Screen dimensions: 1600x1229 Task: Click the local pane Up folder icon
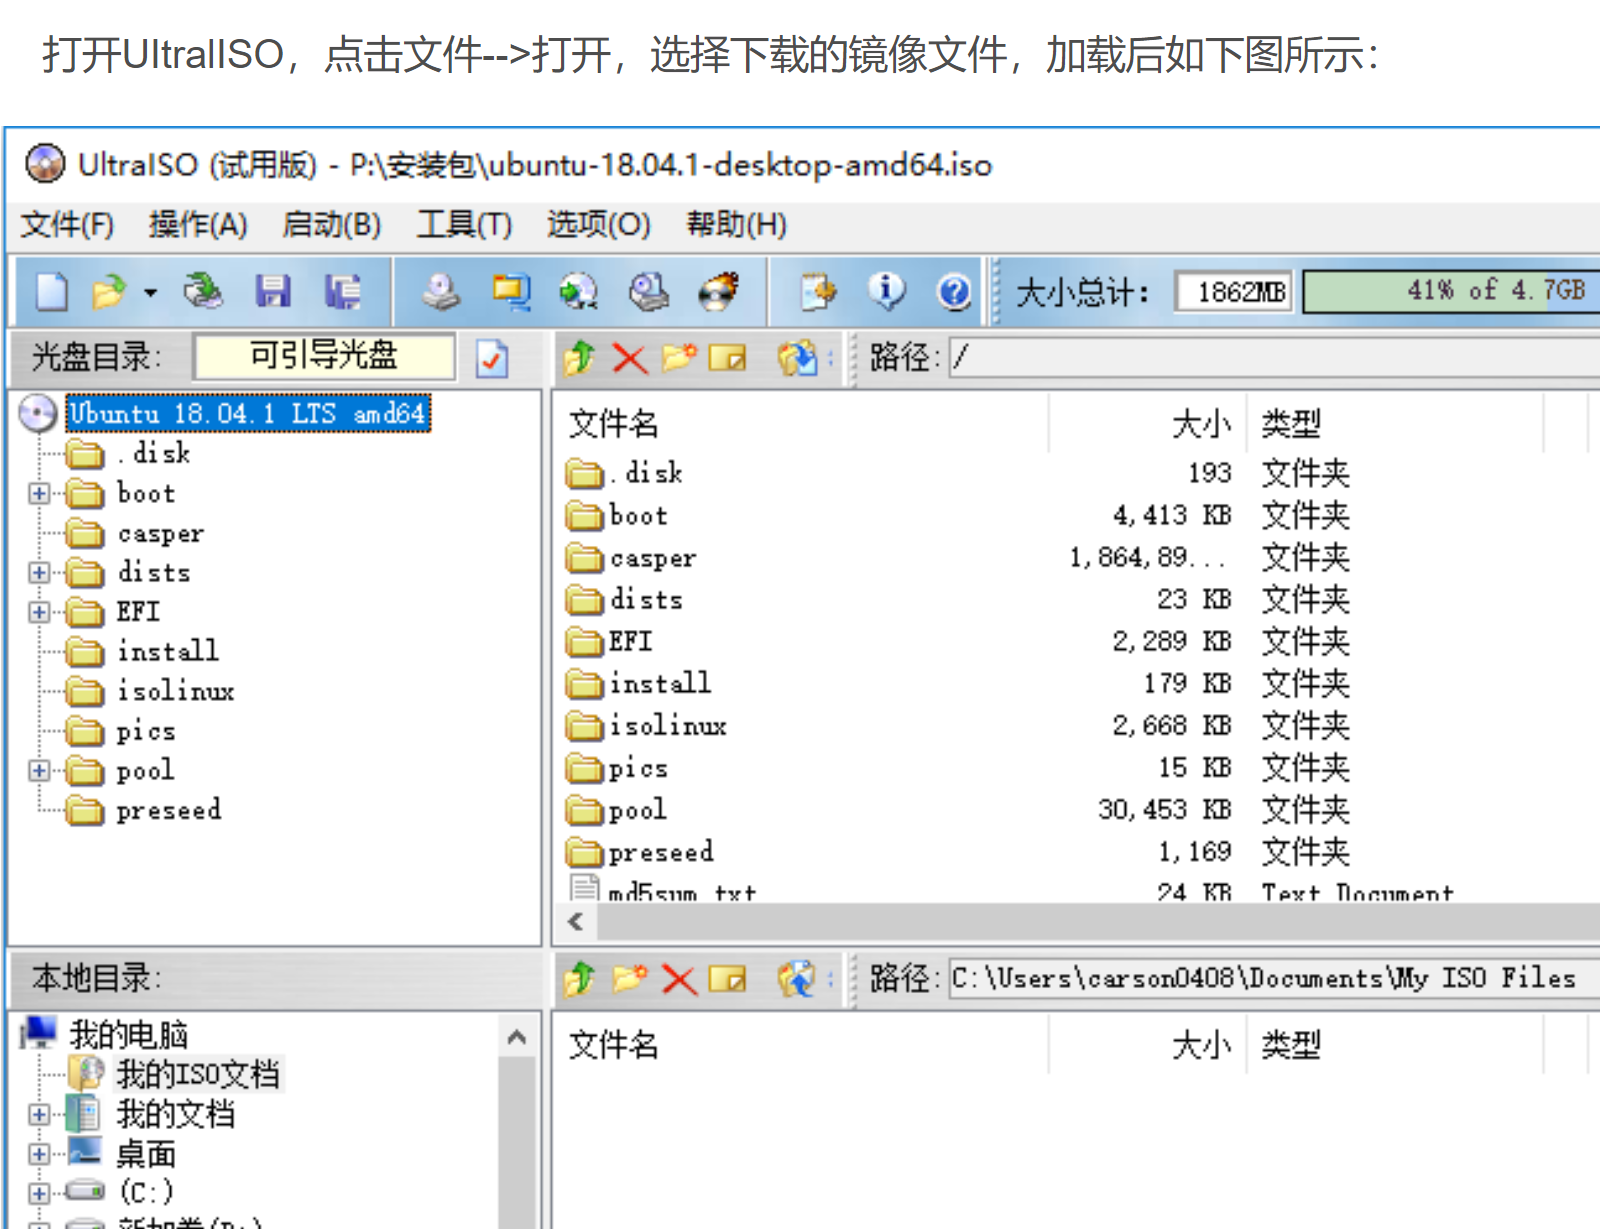[x=579, y=979]
